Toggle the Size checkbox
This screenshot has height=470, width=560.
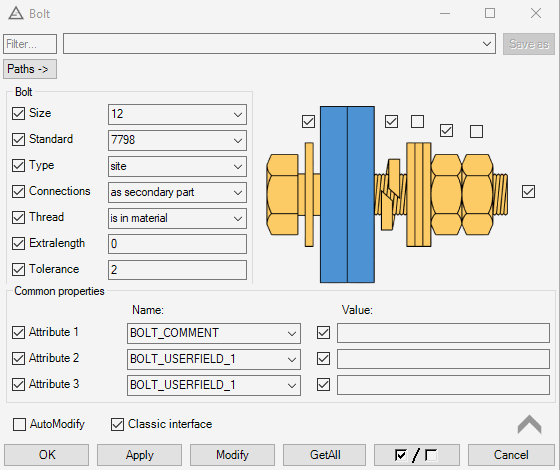[x=18, y=113]
